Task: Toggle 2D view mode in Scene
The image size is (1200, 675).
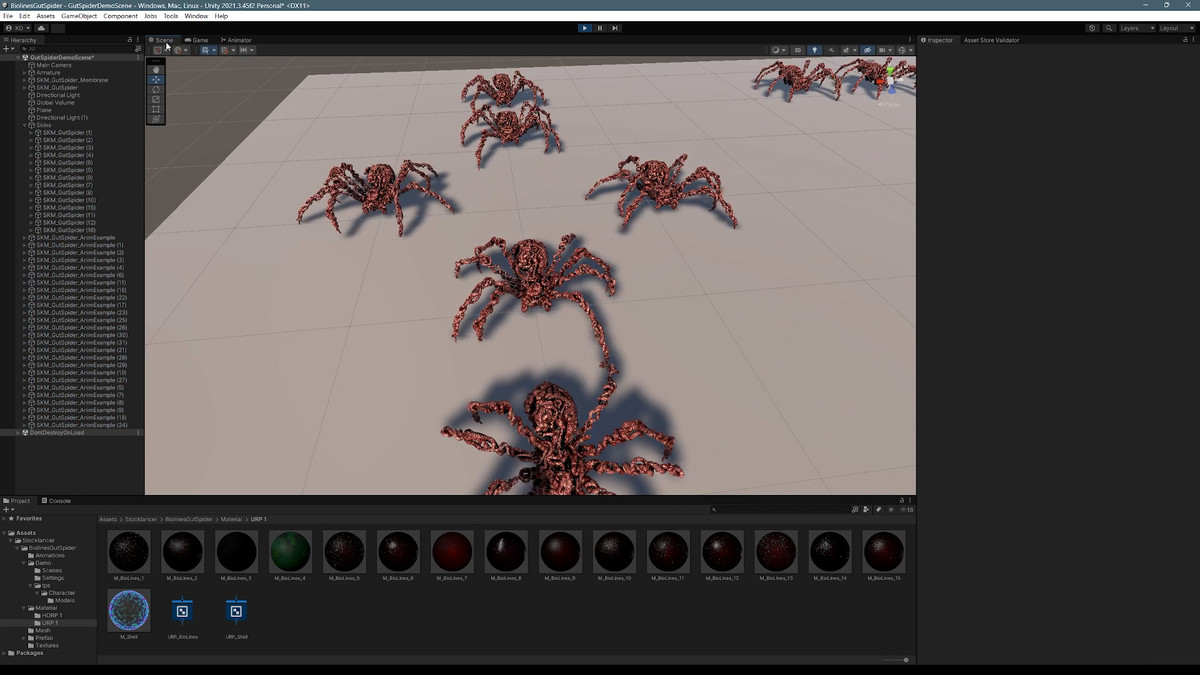Action: [x=797, y=50]
